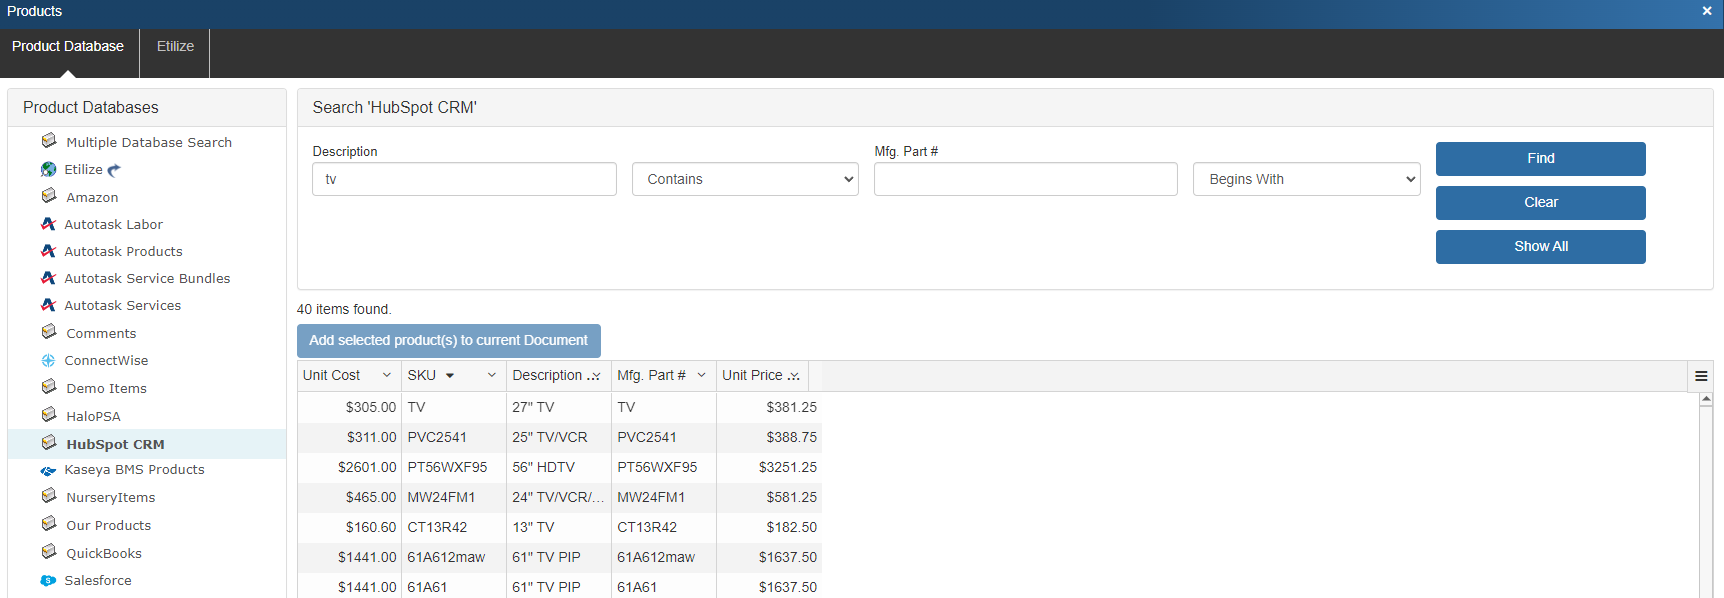Select the QuickBooks database
Screen dimensions: 1724x598
click(104, 553)
